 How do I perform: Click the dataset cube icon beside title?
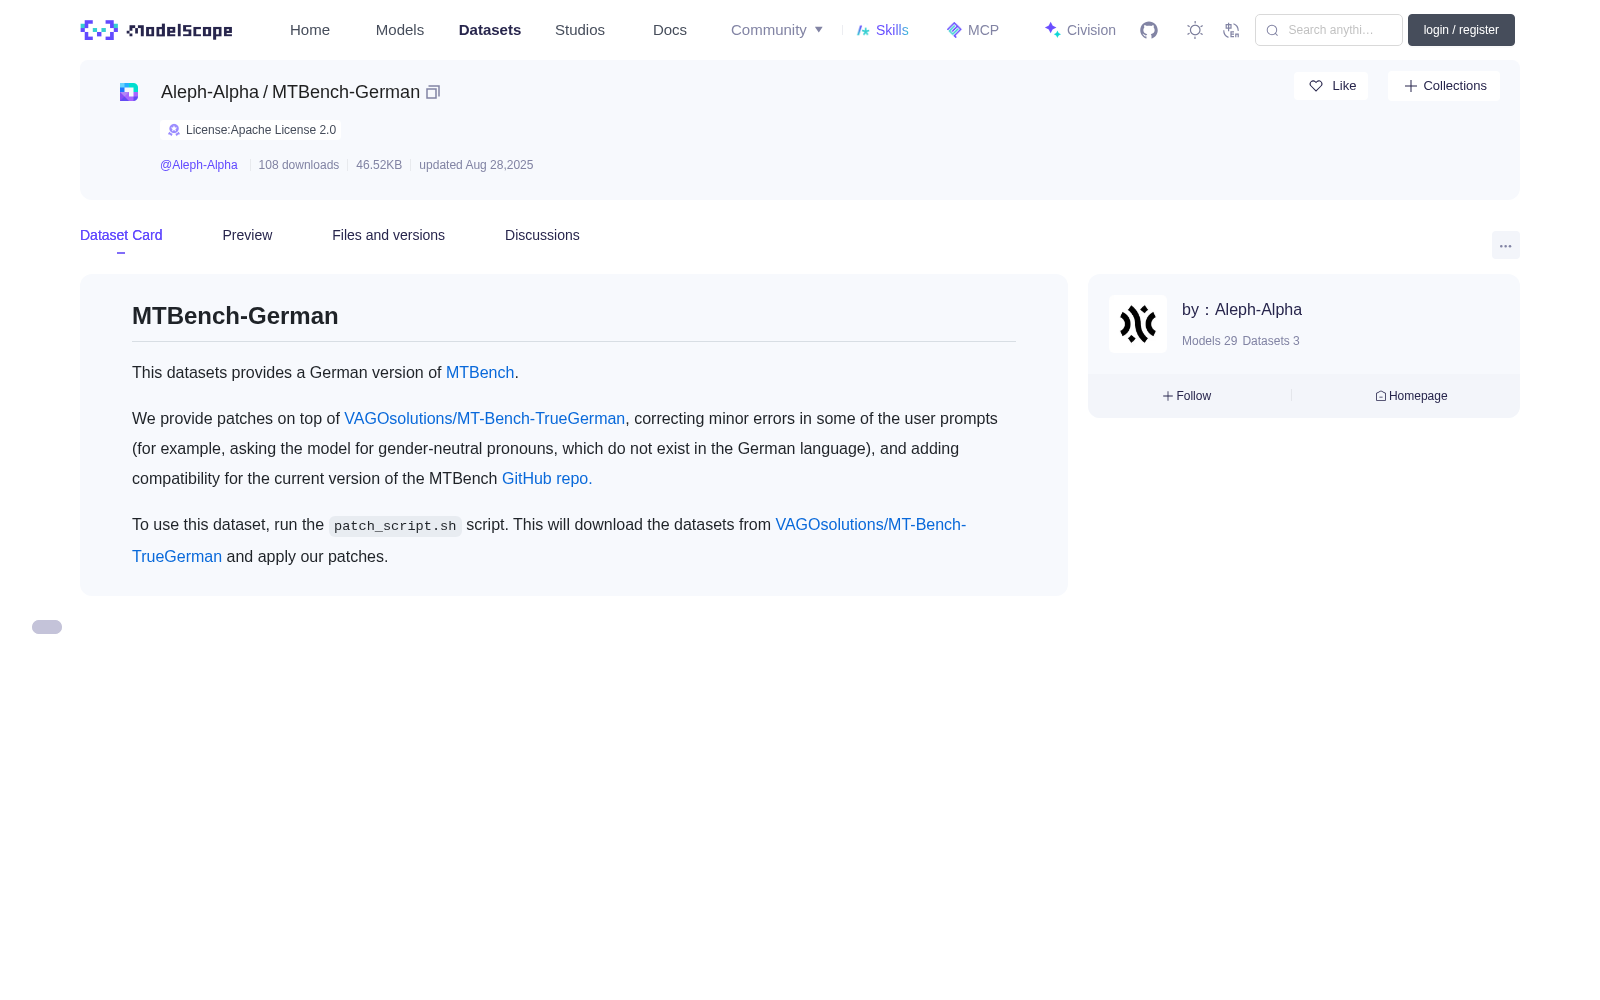click(x=129, y=92)
